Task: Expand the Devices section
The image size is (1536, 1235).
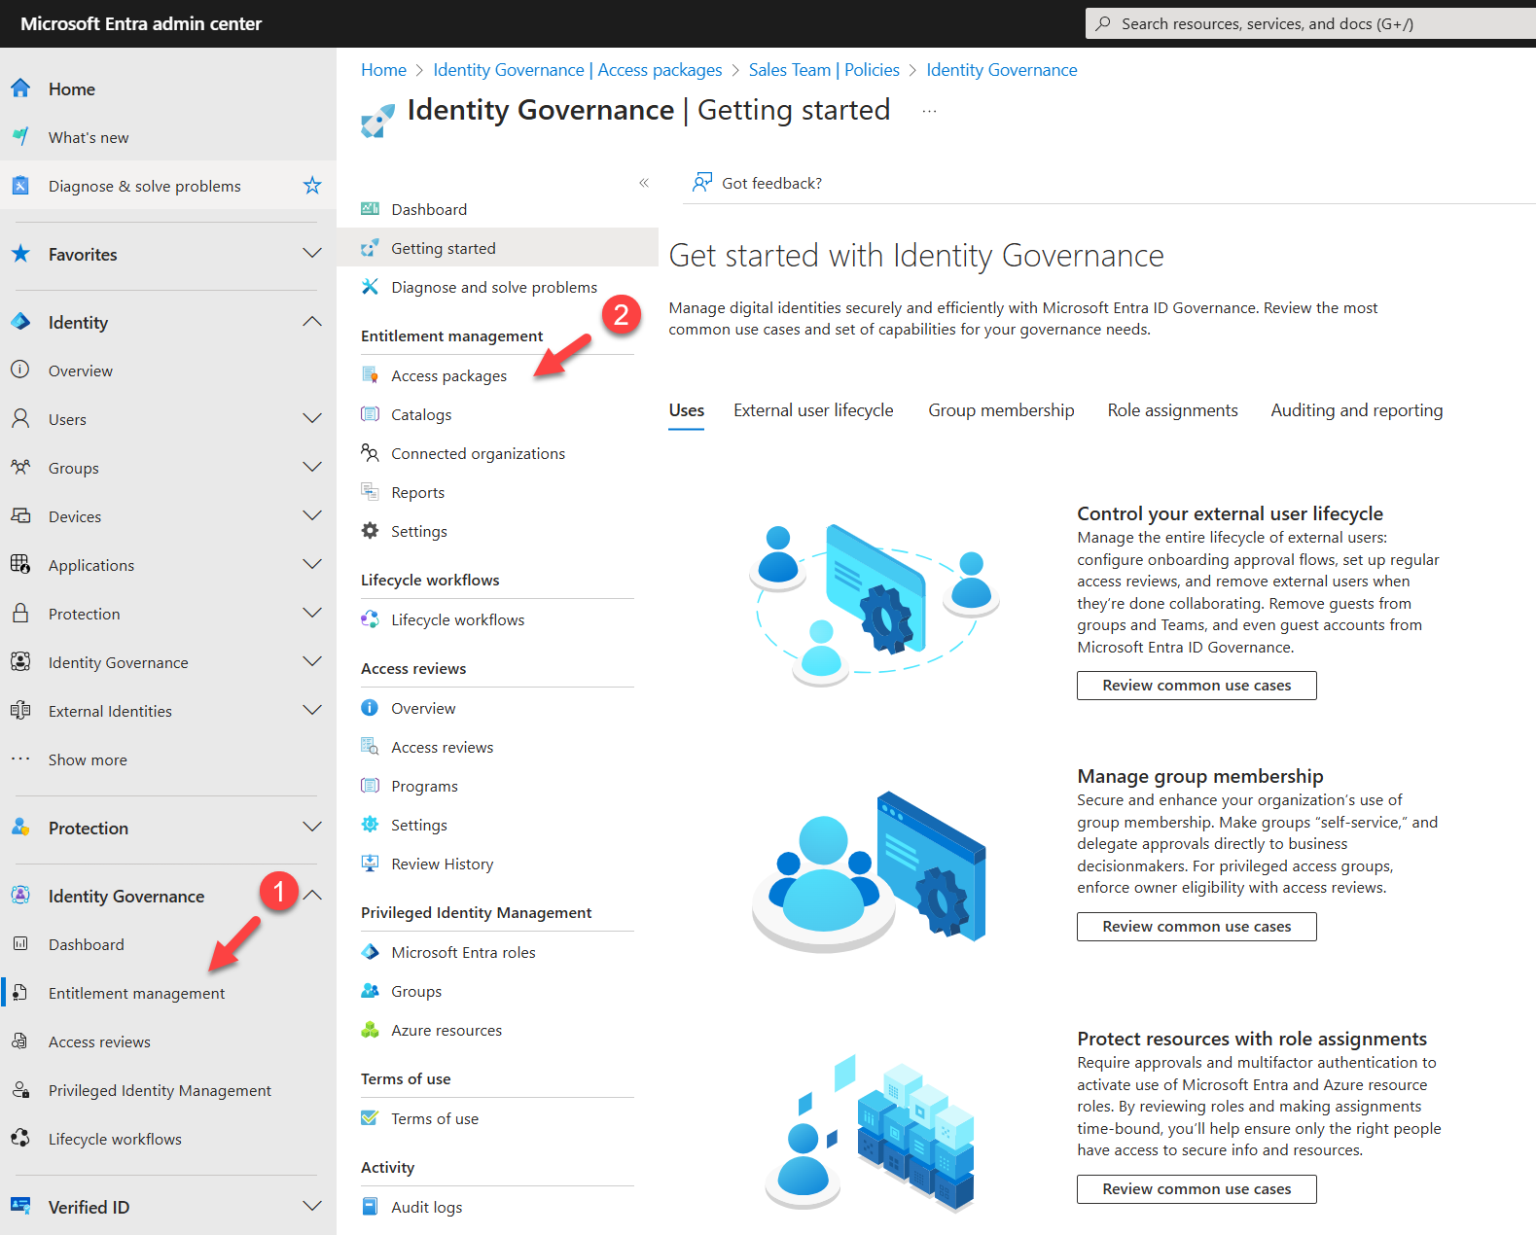Action: [x=312, y=515]
